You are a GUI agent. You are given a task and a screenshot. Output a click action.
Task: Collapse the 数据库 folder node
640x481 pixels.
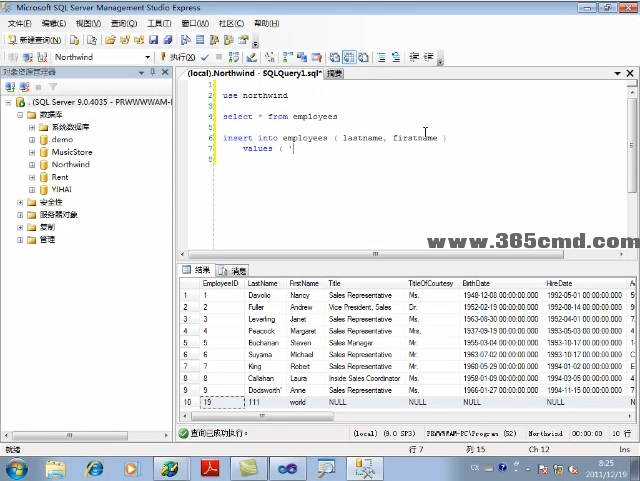coord(20,115)
